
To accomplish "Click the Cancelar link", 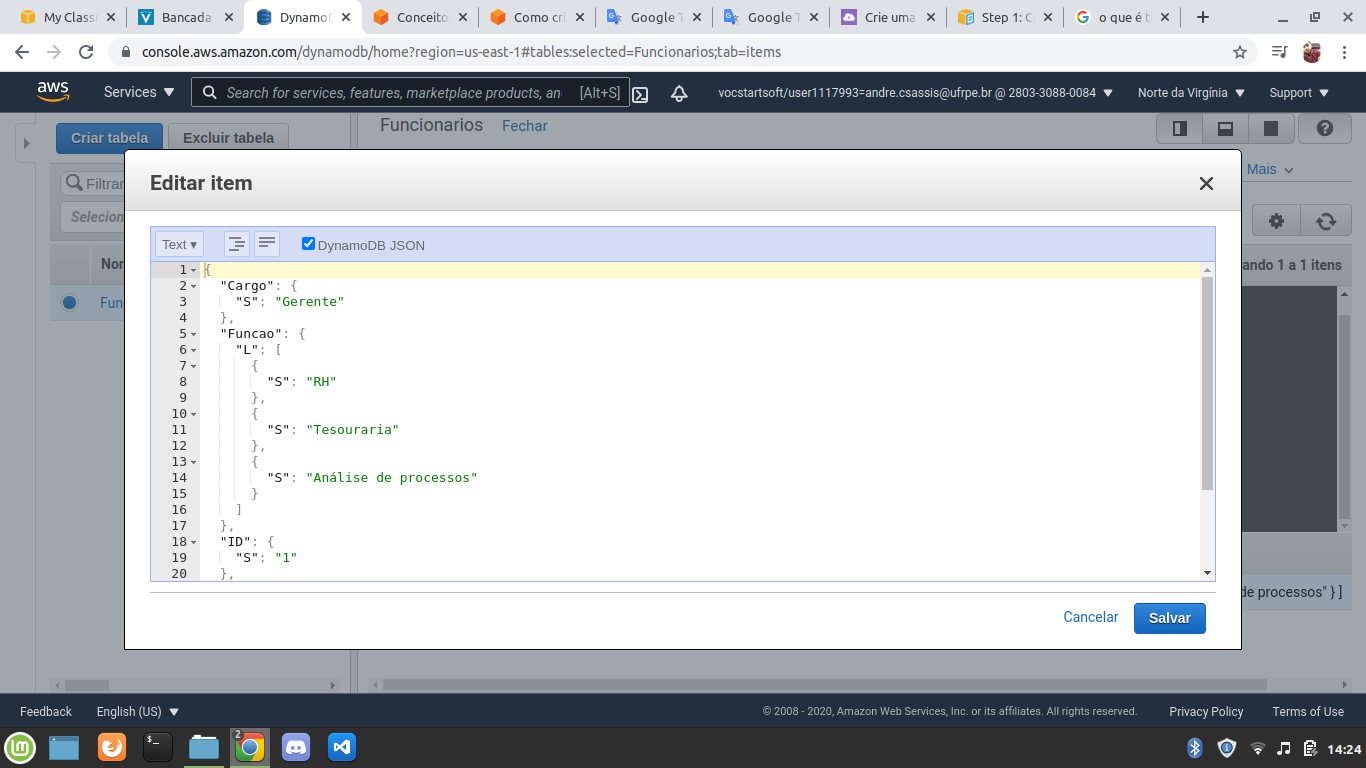I will click(1090, 617).
